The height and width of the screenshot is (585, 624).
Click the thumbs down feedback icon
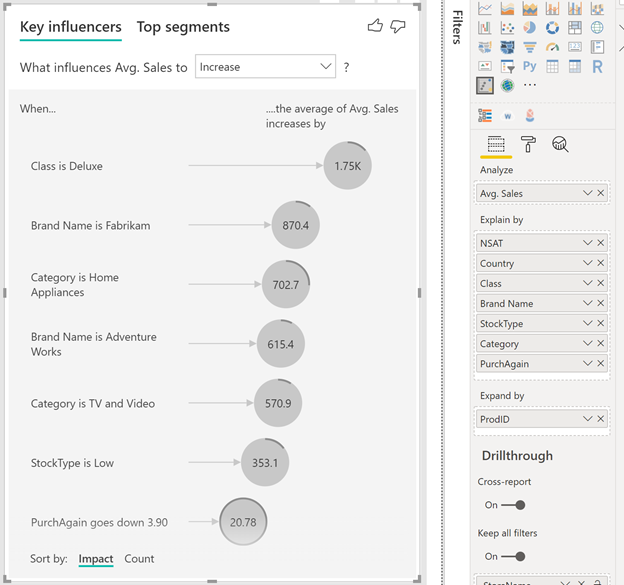coord(397,27)
